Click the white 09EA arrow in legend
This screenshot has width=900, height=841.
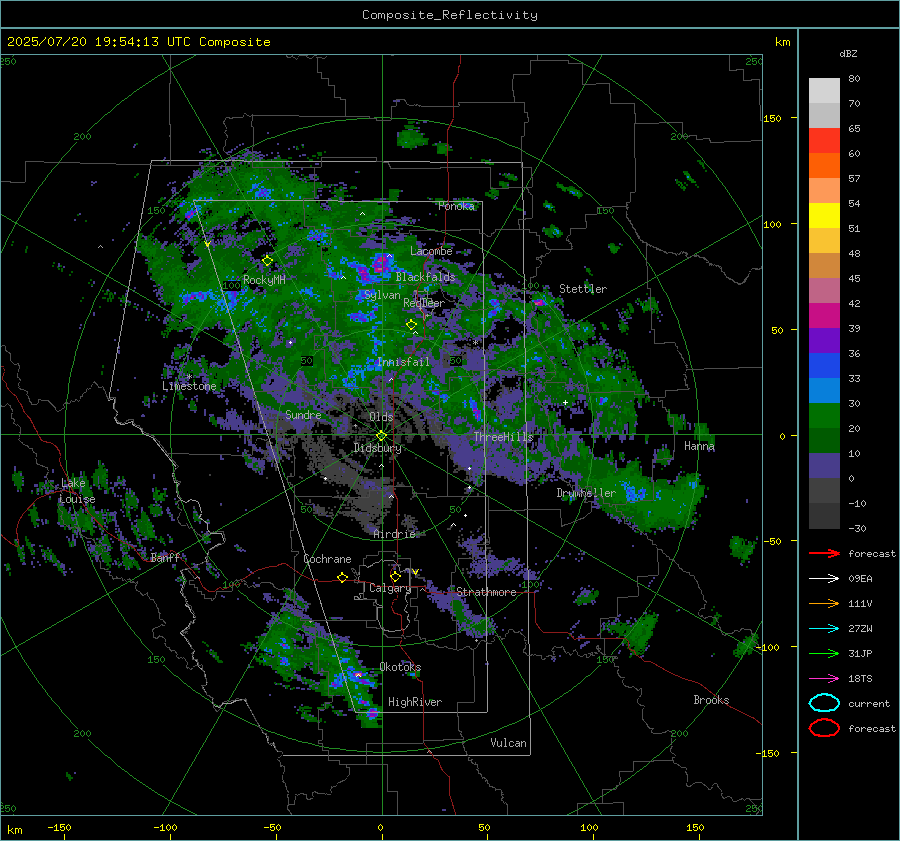(x=824, y=579)
